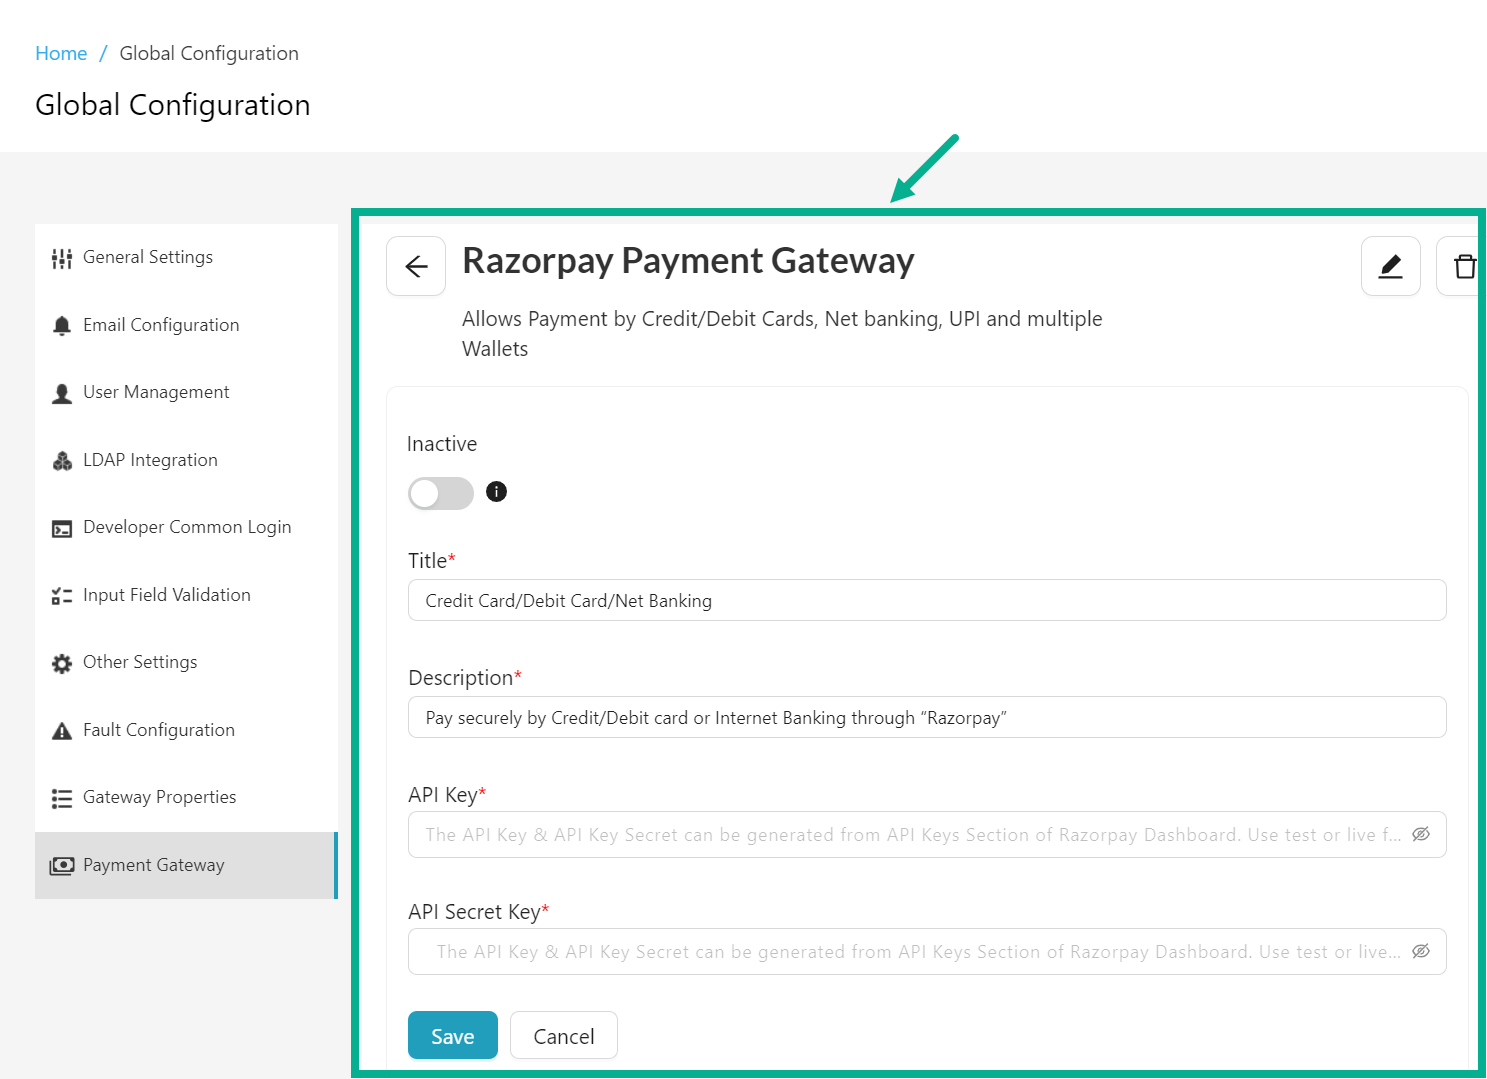Reveal the API Secret Key field
The width and height of the screenshot is (1487, 1079).
click(x=1421, y=951)
